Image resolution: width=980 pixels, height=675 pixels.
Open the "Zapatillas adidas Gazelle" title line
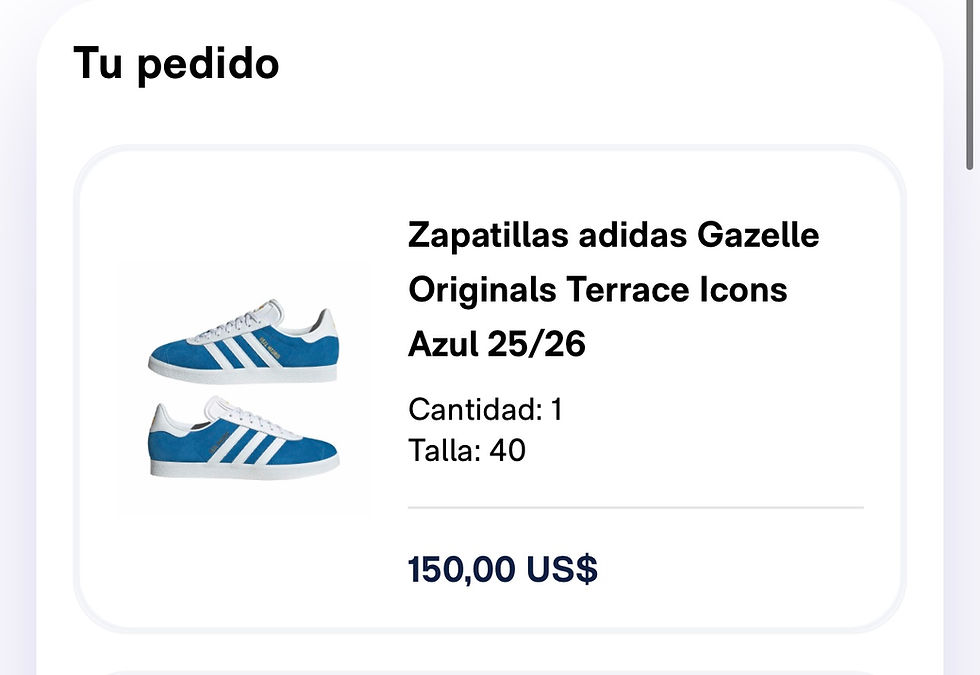click(x=613, y=236)
